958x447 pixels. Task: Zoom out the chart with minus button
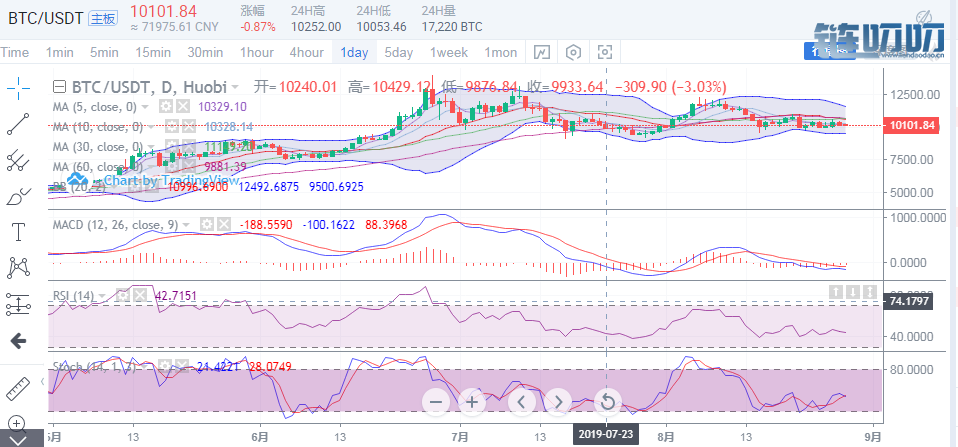pos(435,402)
